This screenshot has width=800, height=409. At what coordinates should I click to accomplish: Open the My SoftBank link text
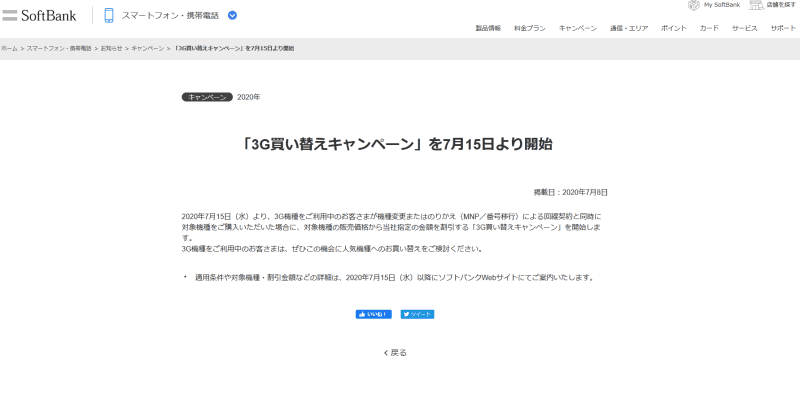click(722, 5)
